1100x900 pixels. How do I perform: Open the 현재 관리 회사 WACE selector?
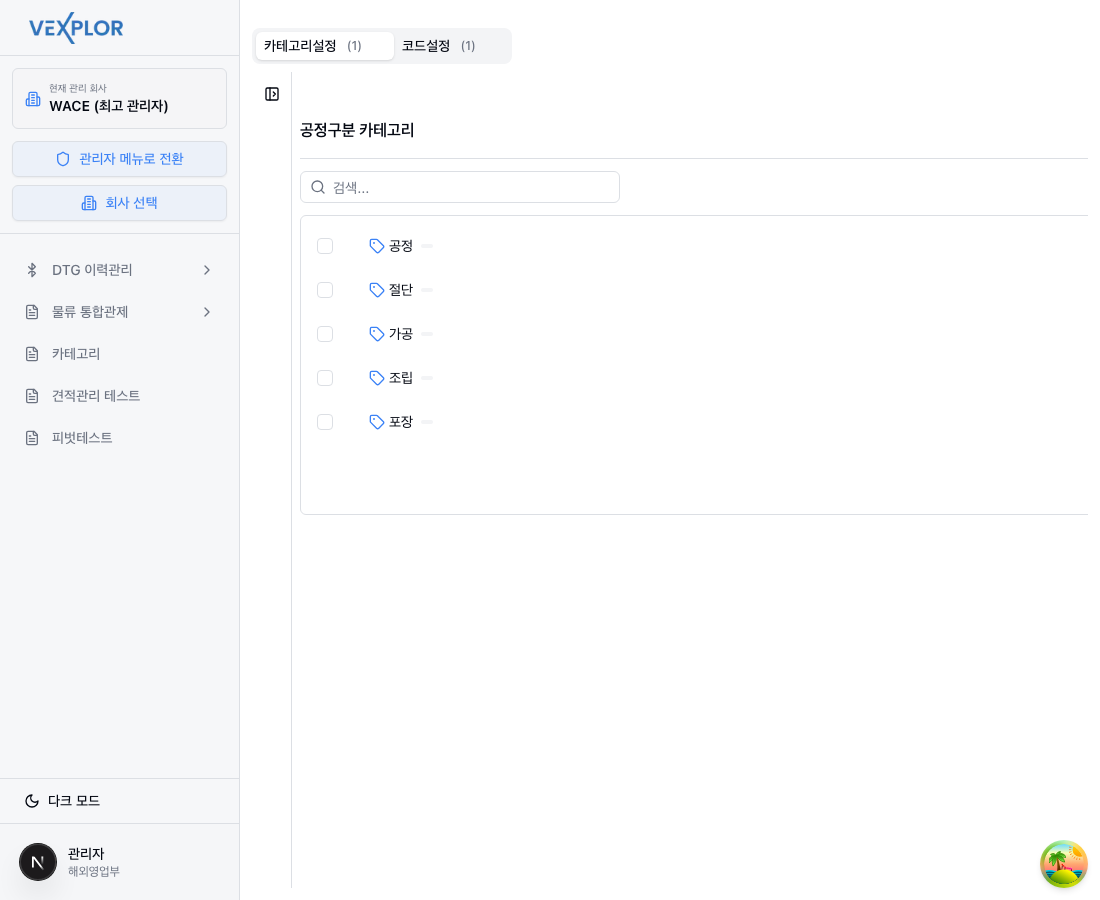click(x=119, y=98)
